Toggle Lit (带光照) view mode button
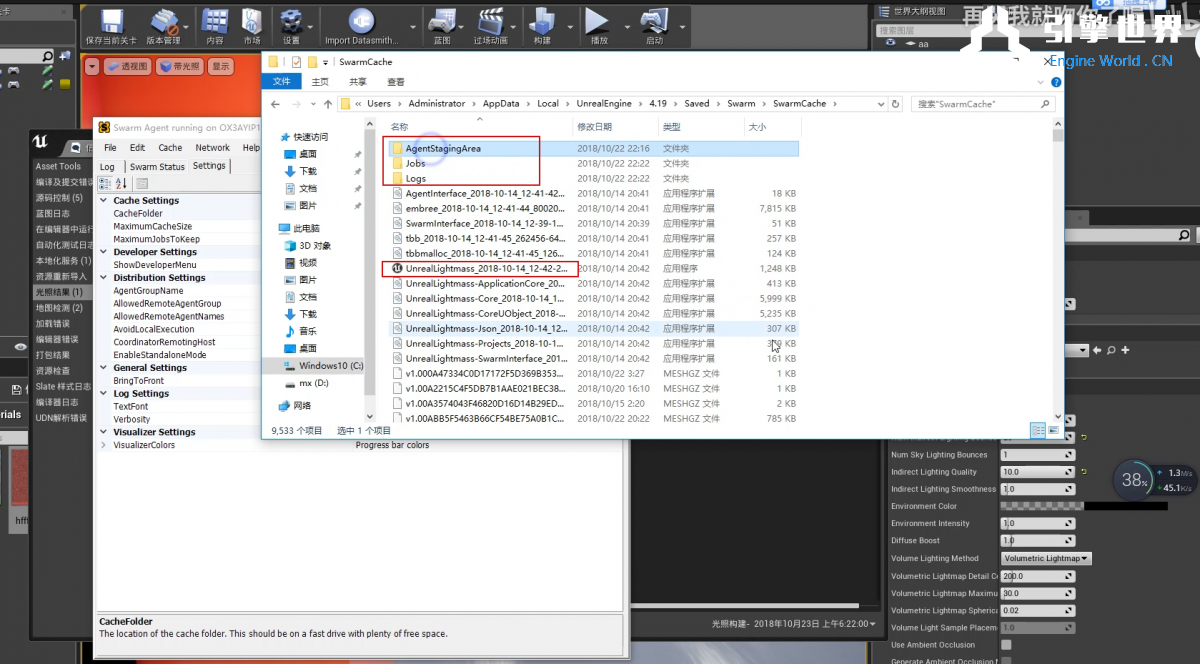1200x664 pixels. [x=180, y=67]
